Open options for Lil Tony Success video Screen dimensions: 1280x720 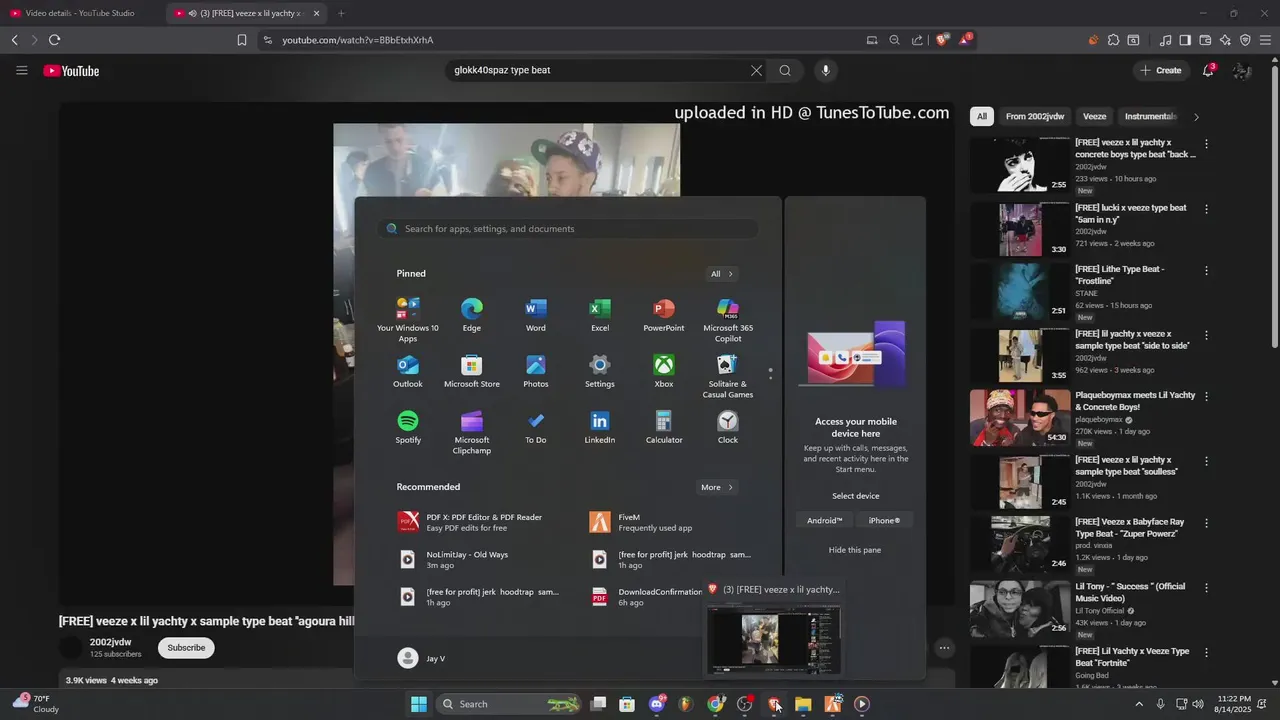(1206, 588)
